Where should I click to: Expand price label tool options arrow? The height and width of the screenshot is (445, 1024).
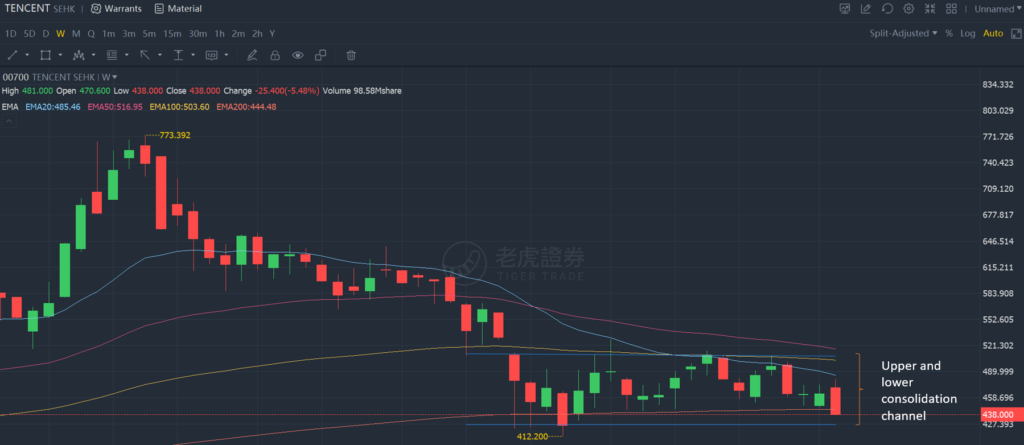(226, 55)
